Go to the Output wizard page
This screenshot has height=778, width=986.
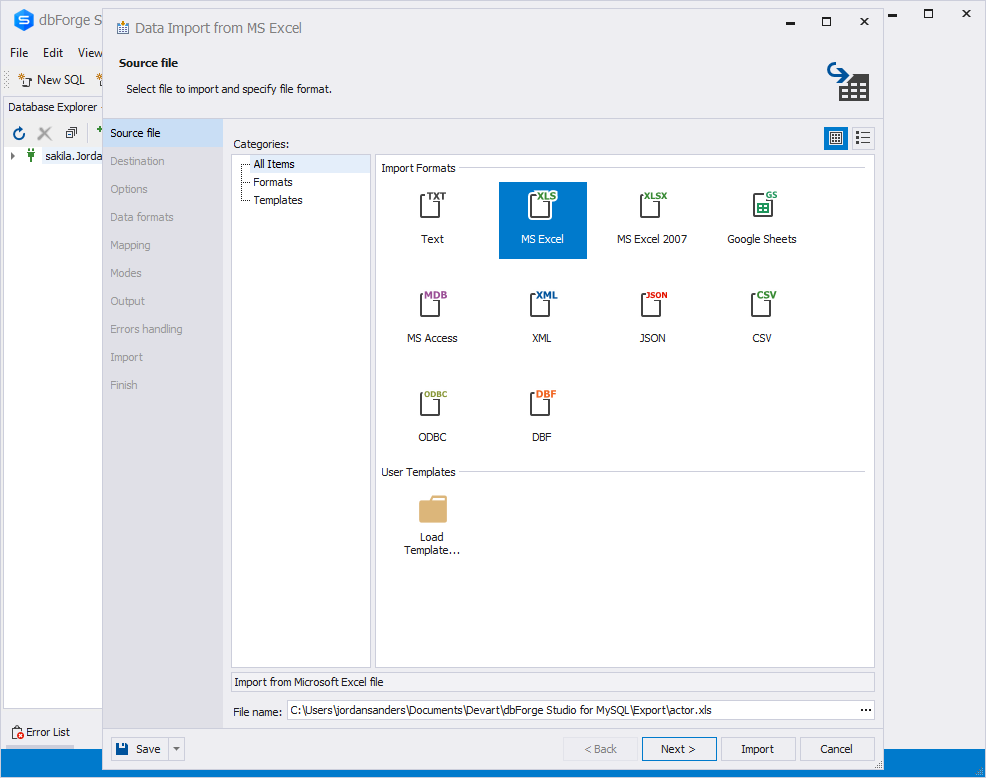pyautogui.click(x=163, y=301)
